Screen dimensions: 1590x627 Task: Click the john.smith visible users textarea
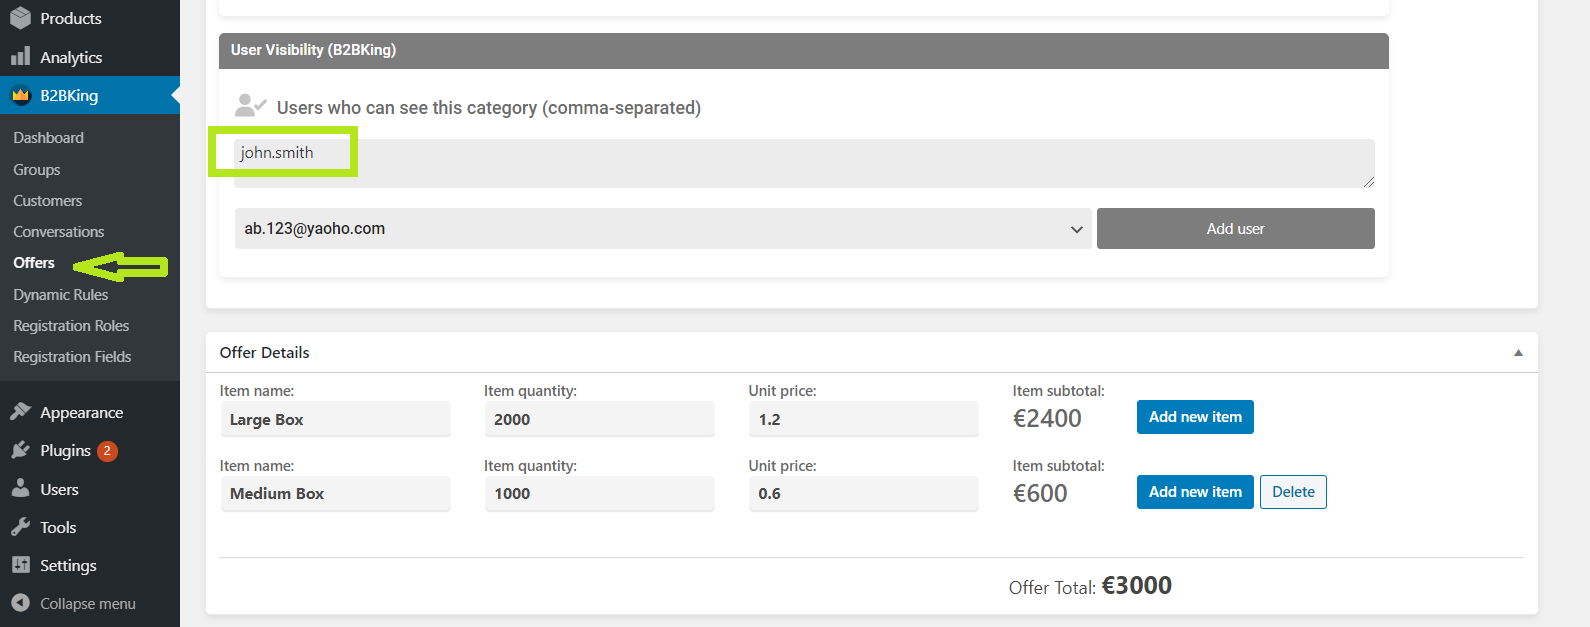pos(804,163)
